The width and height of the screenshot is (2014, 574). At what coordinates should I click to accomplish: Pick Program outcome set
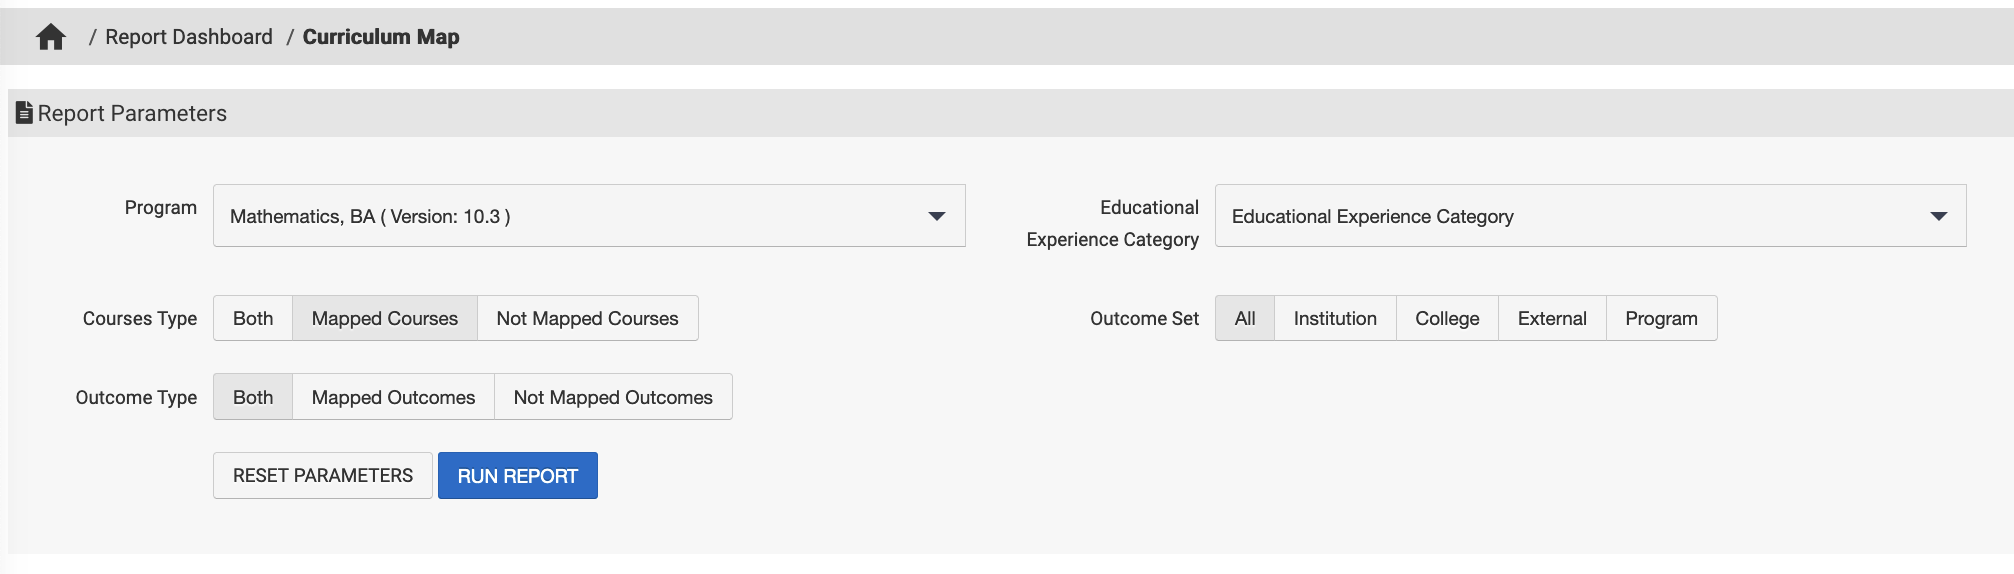1661,318
